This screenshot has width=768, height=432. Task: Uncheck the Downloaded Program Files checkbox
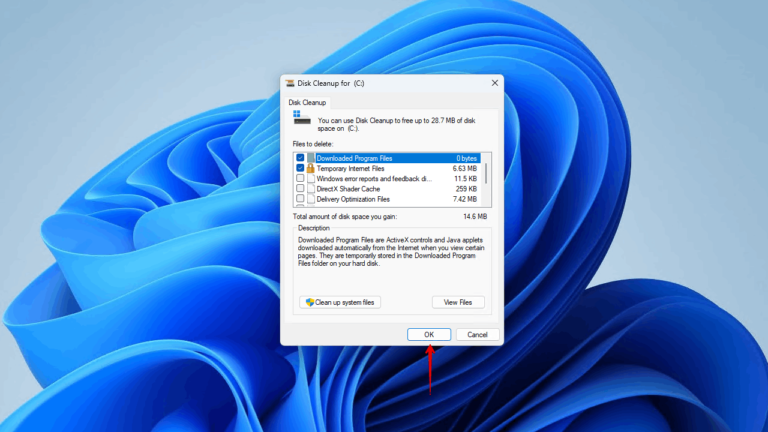coord(300,158)
